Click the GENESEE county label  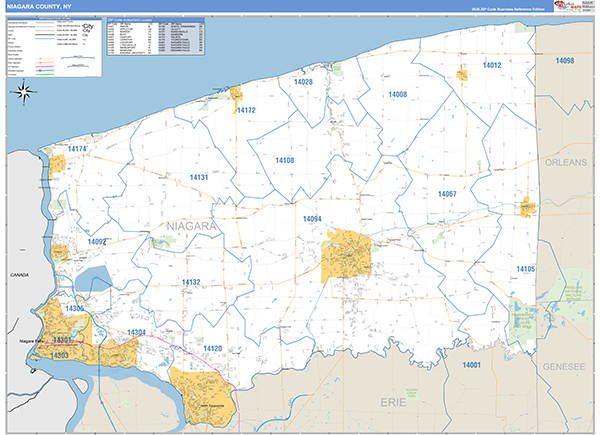[x=564, y=367]
